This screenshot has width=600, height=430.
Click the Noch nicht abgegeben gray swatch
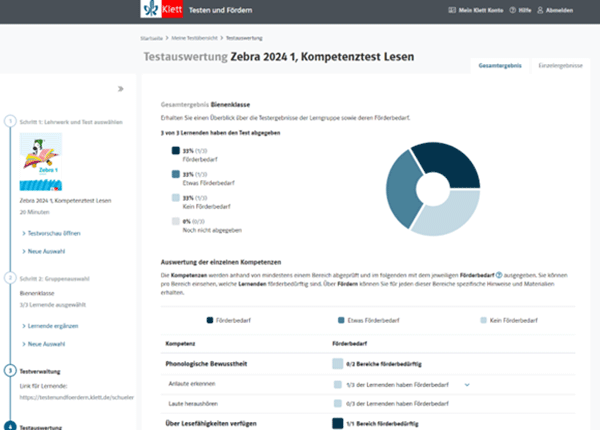coord(176,221)
